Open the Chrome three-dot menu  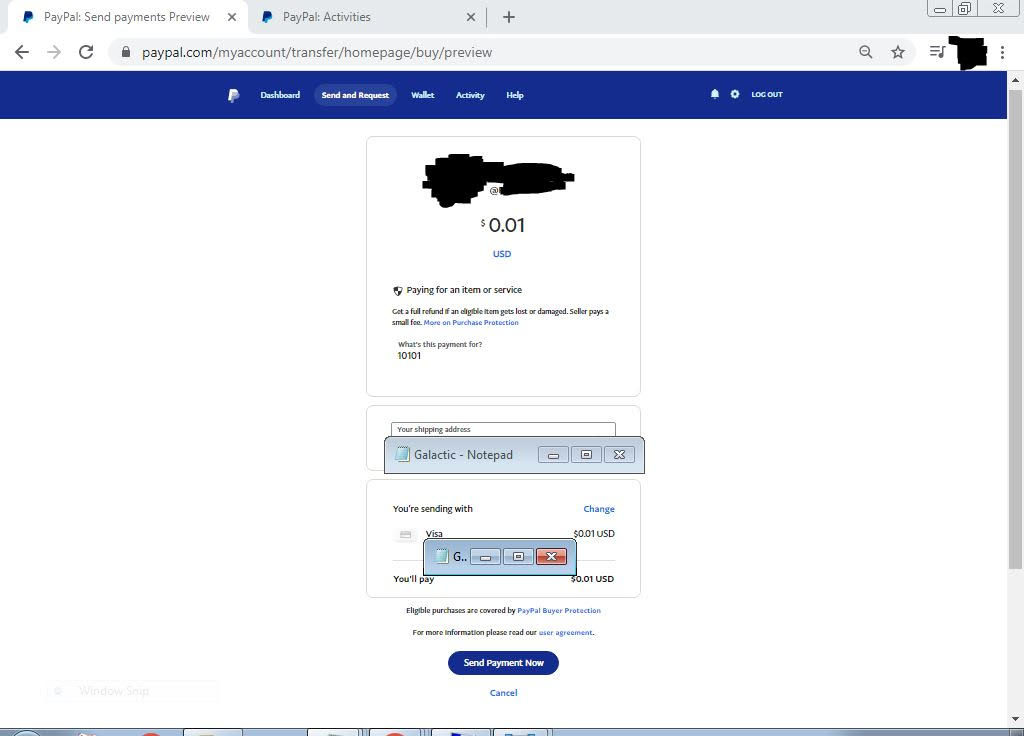click(1002, 52)
